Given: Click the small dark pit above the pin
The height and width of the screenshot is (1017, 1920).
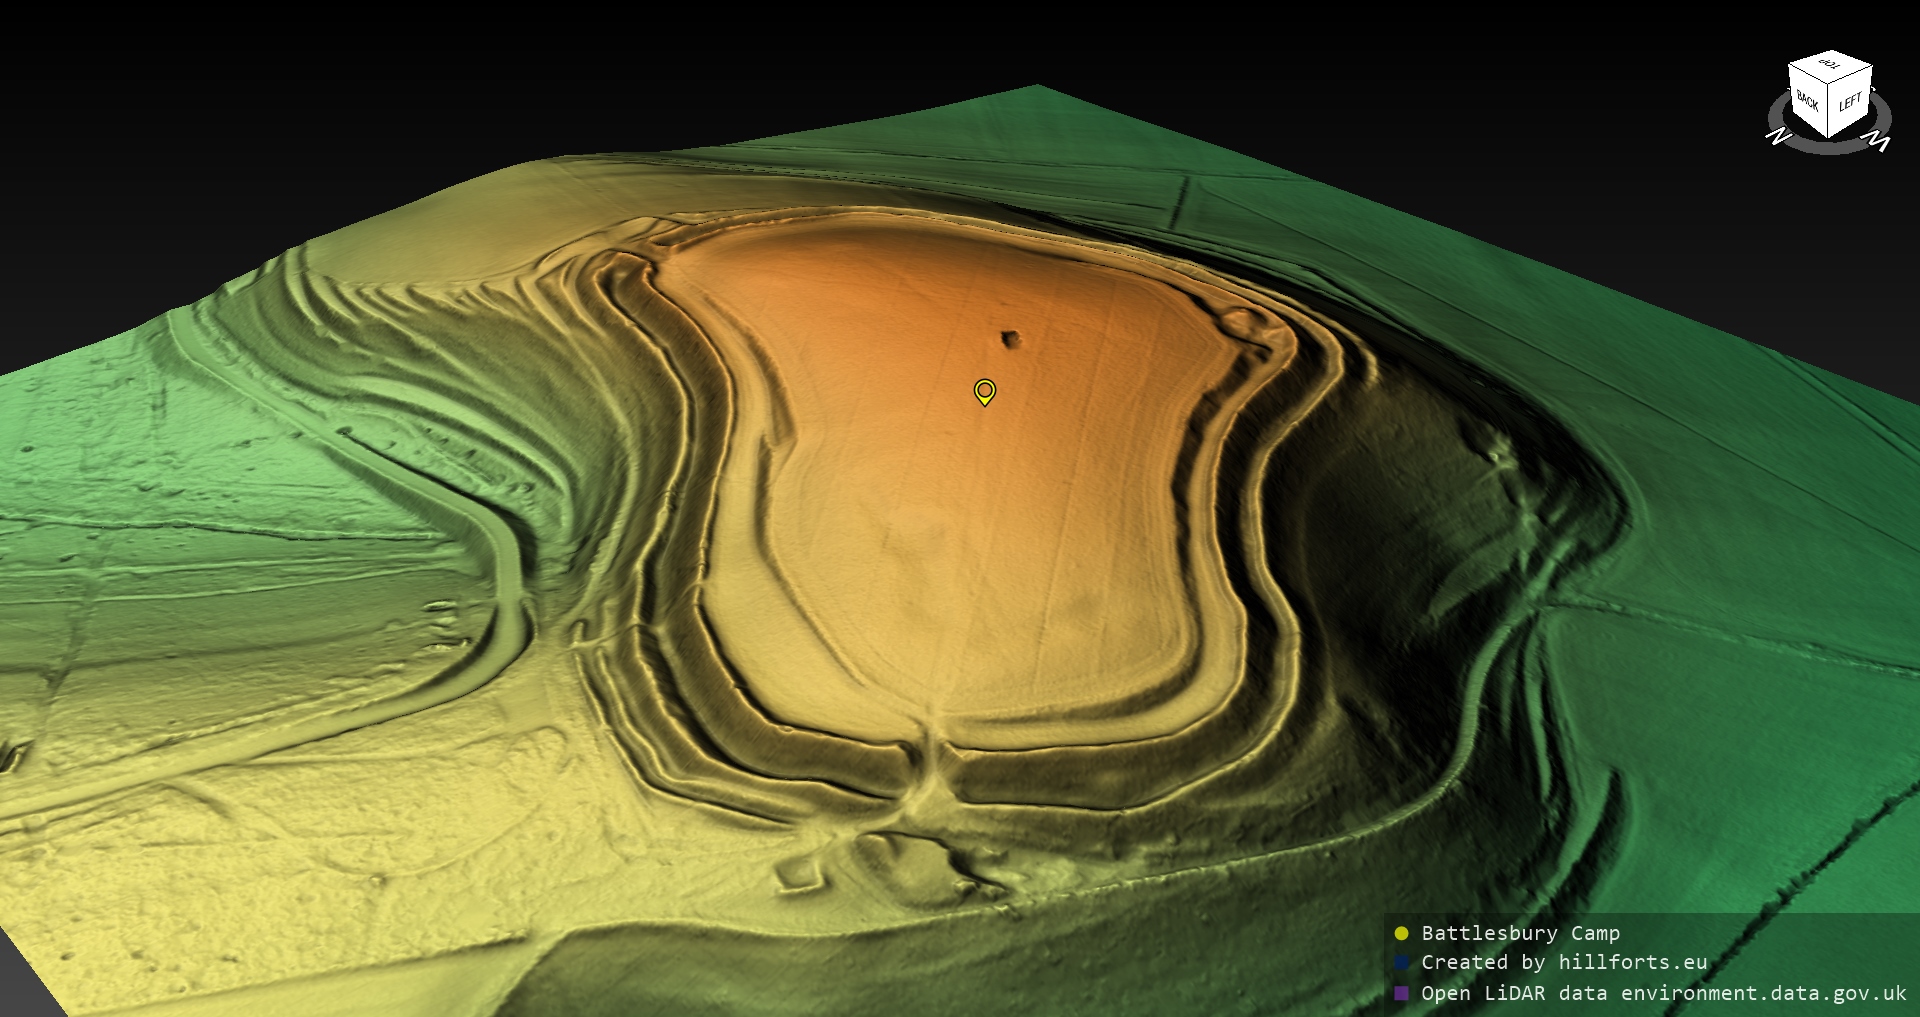Looking at the screenshot, I should [1012, 339].
